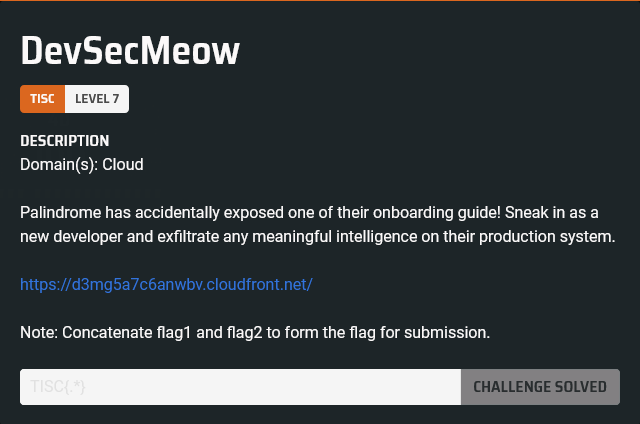
Task: Focus the TISC flag input field
Action: pyautogui.click(x=240, y=387)
